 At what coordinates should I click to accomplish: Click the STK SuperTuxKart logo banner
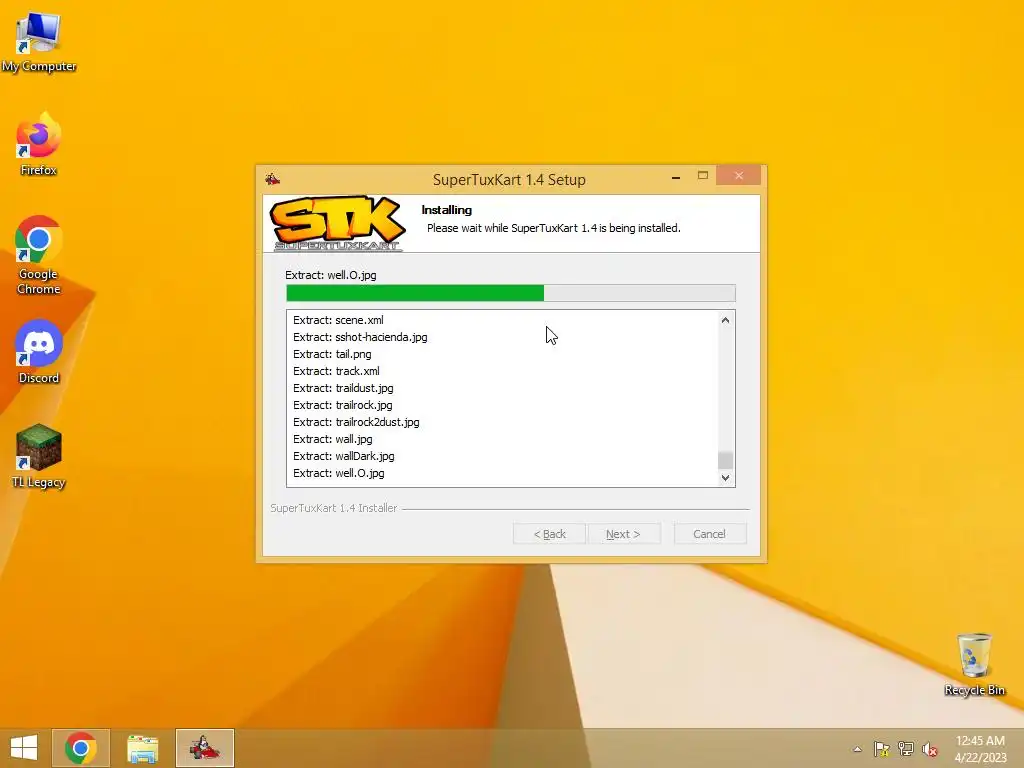pyautogui.click(x=338, y=223)
